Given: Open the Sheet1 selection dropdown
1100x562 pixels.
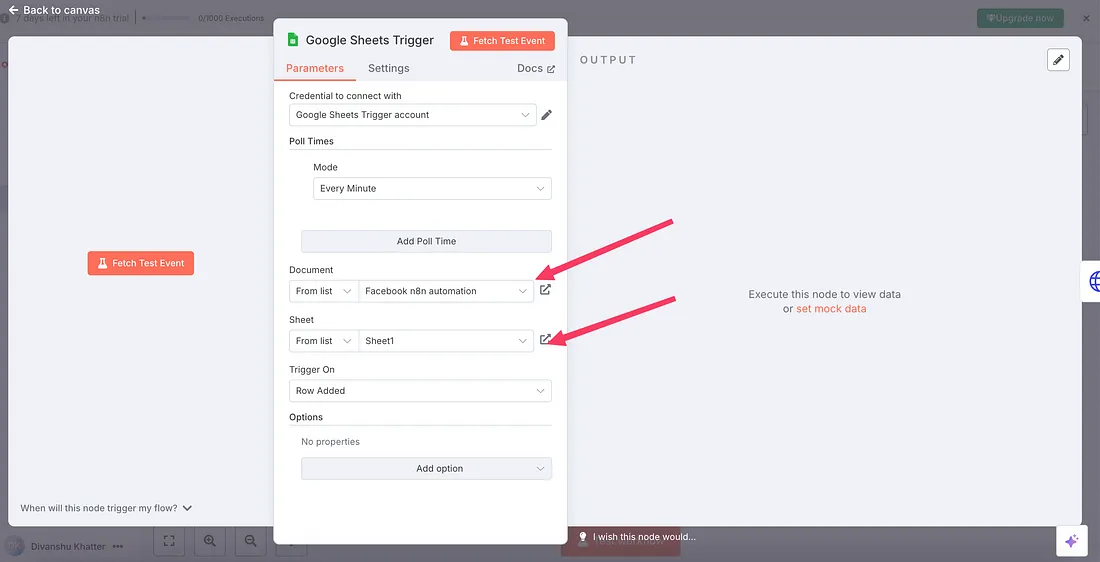Looking at the screenshot, I should click(446, 340).
